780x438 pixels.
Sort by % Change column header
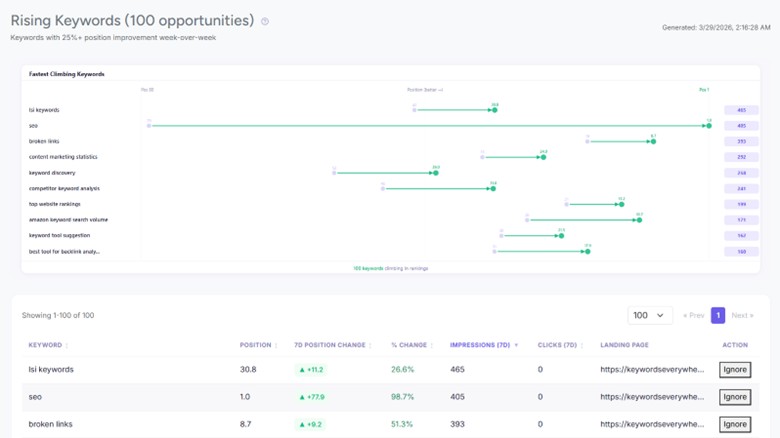point(411,345)
